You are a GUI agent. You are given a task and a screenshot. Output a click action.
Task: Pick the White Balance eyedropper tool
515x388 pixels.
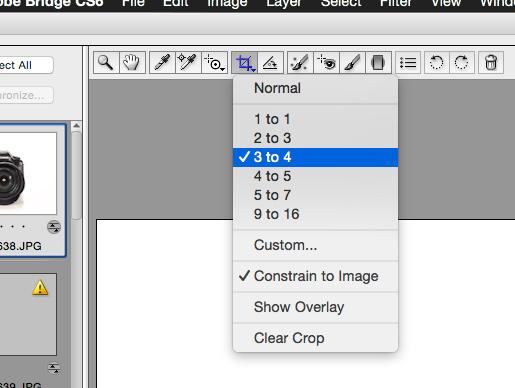pyautogui.click(x=162, y=62)
